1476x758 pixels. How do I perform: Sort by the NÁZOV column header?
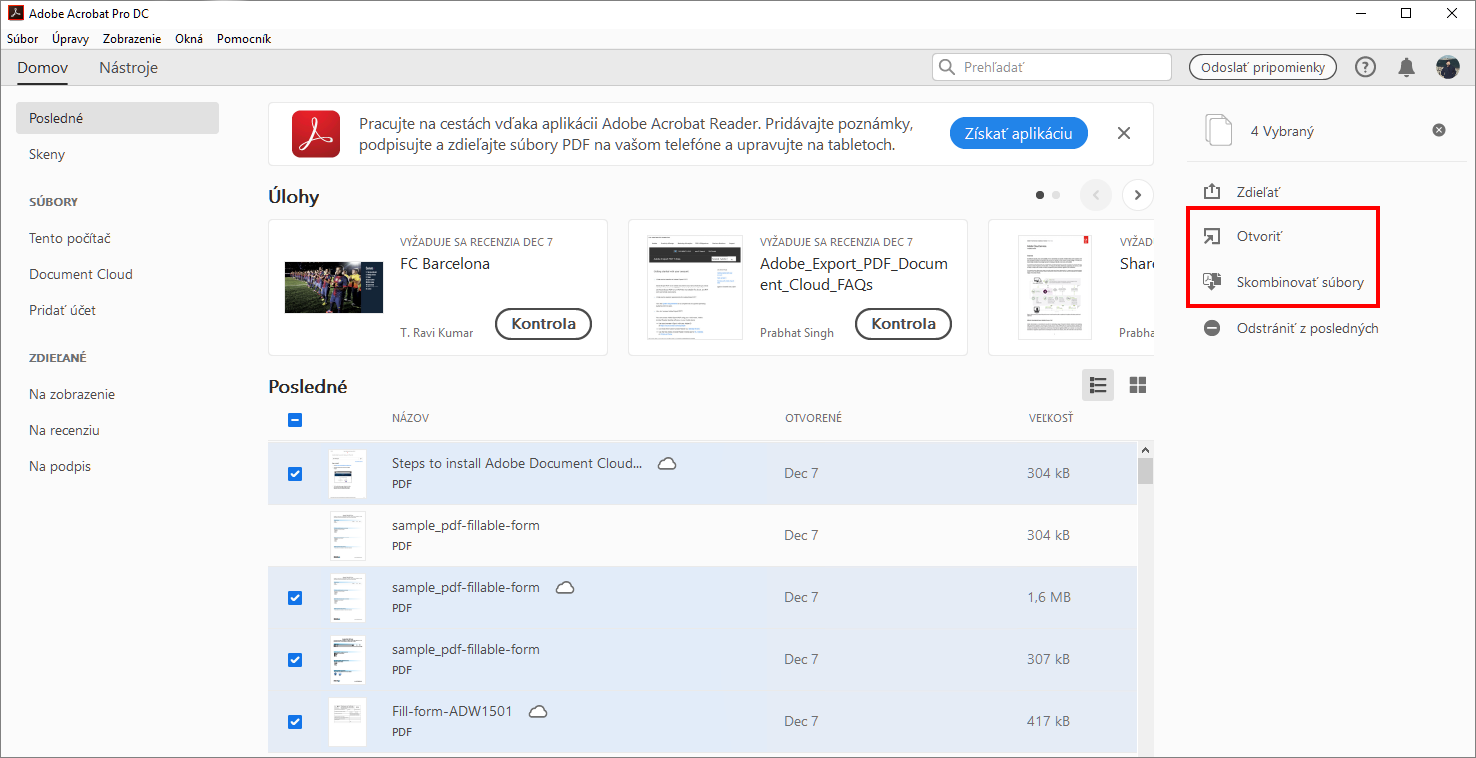coord(410,418)
